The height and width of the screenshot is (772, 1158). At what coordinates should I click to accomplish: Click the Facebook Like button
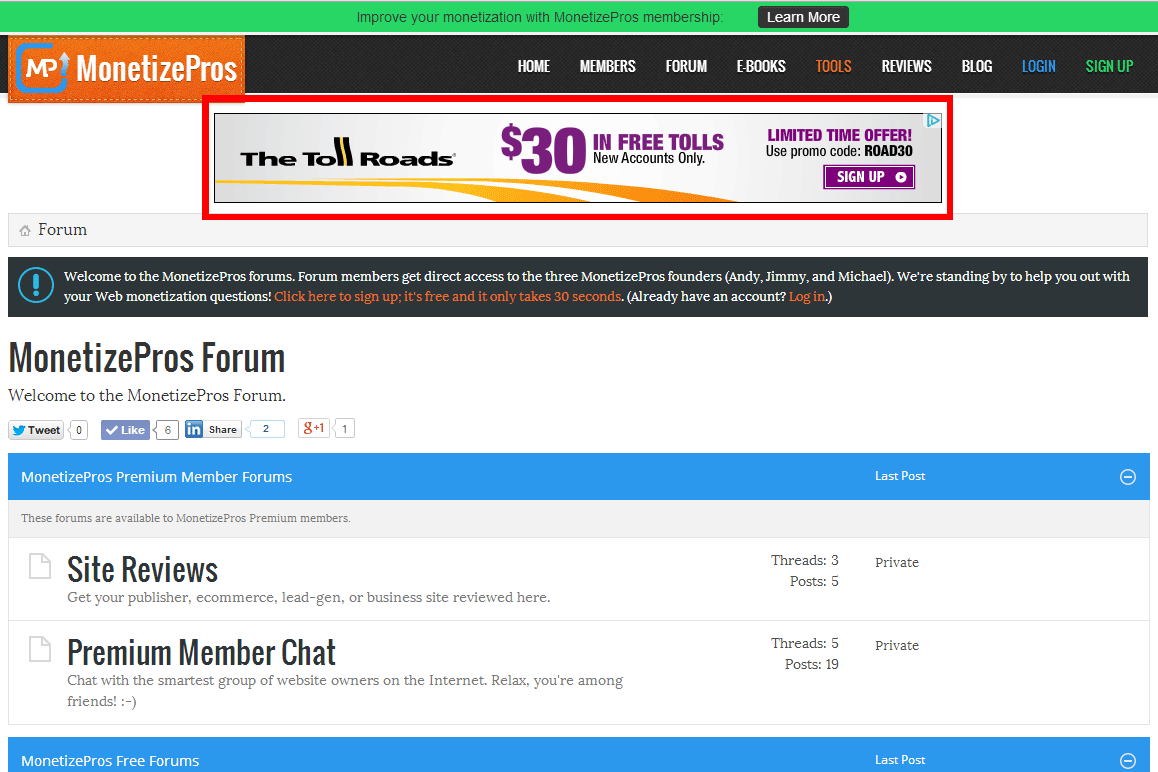pos(125,430)
